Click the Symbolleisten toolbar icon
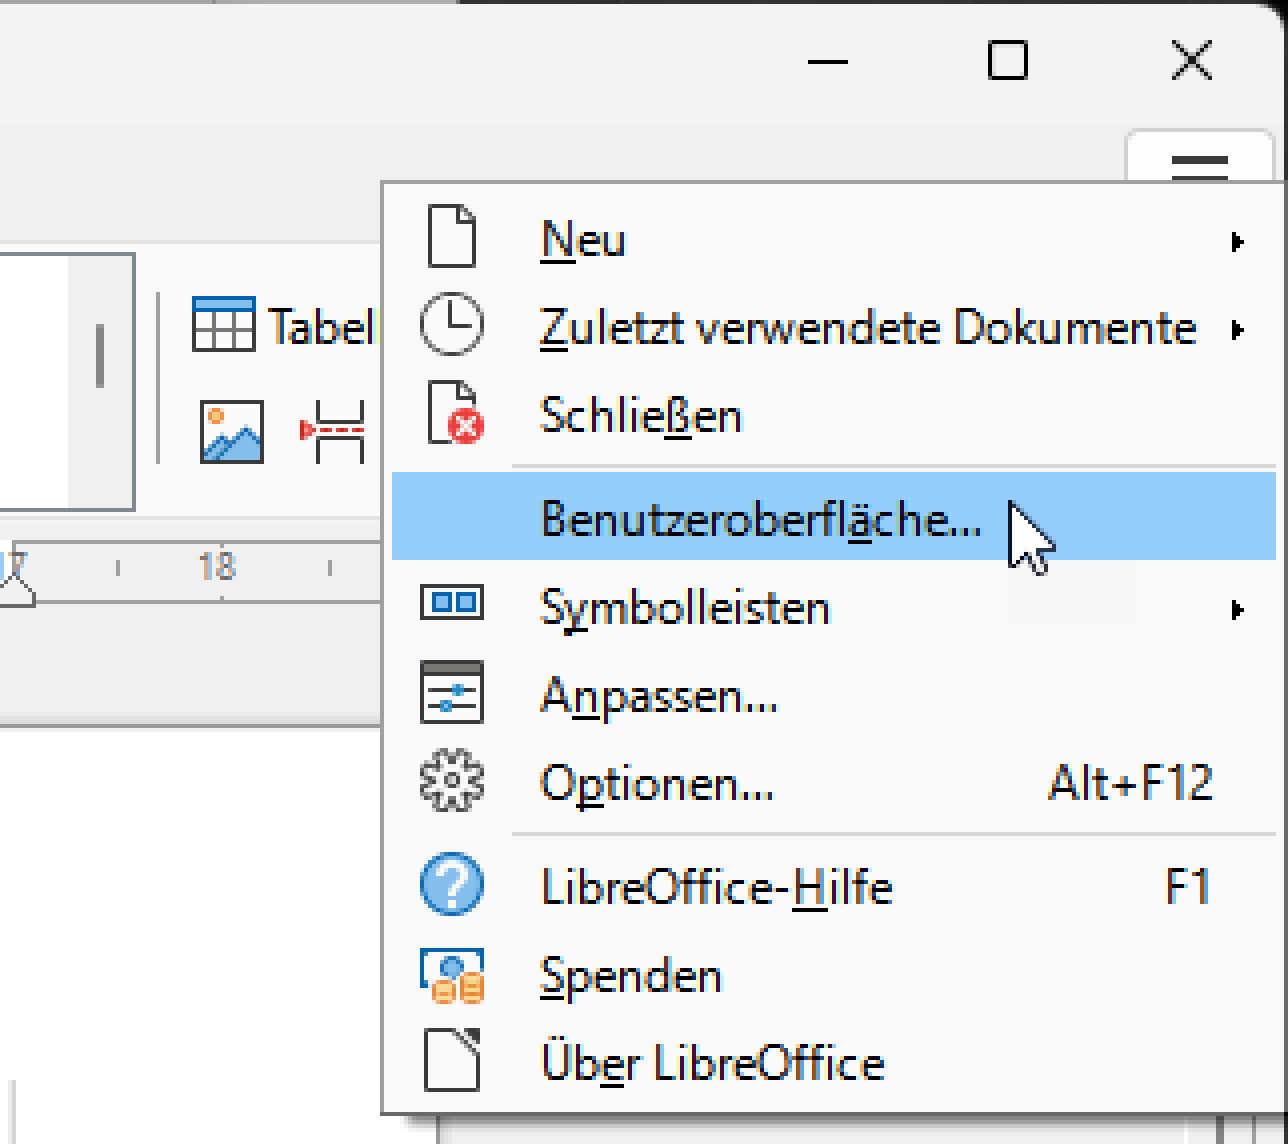The width and height of the screenshot is (1288, 1144). (x=452, y=603)
